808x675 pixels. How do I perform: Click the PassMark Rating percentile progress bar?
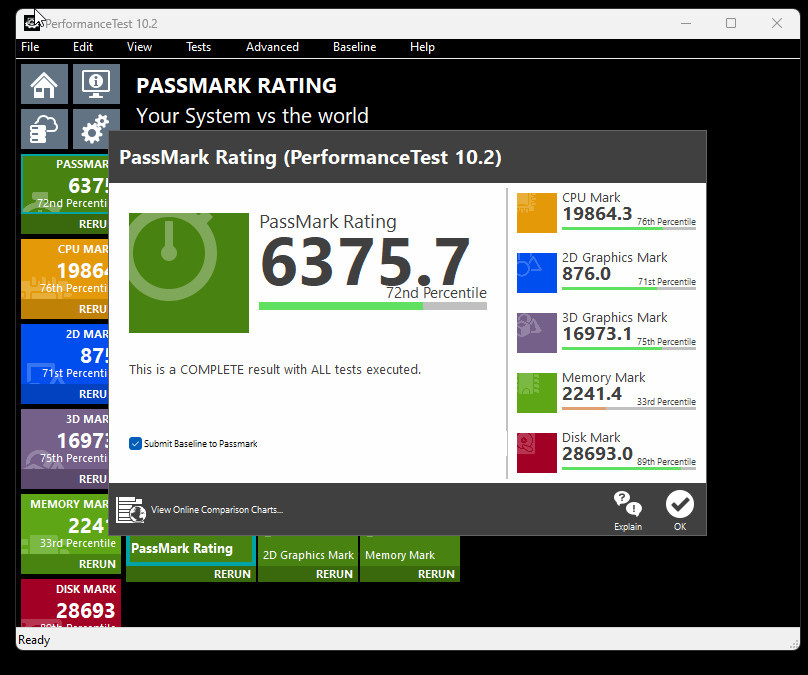tap(372, 306)
